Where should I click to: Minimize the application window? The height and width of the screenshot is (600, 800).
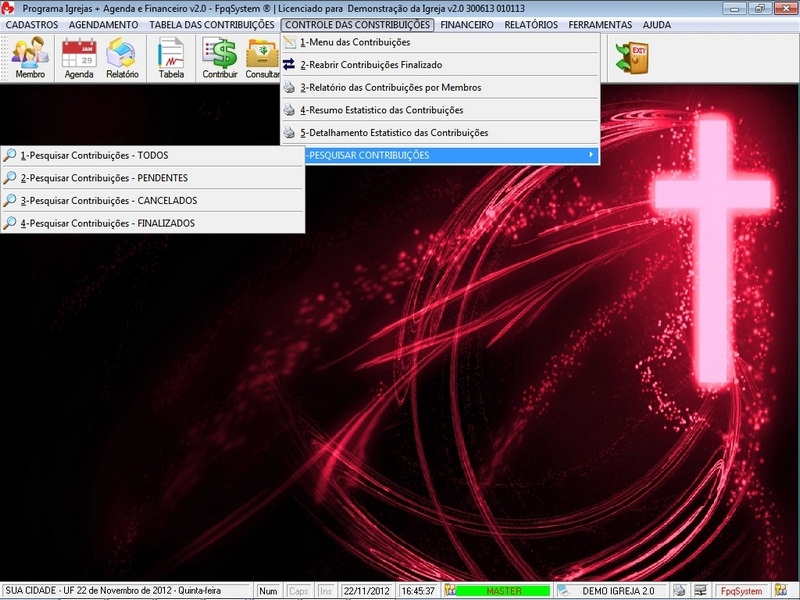click(x=735, y=8)
